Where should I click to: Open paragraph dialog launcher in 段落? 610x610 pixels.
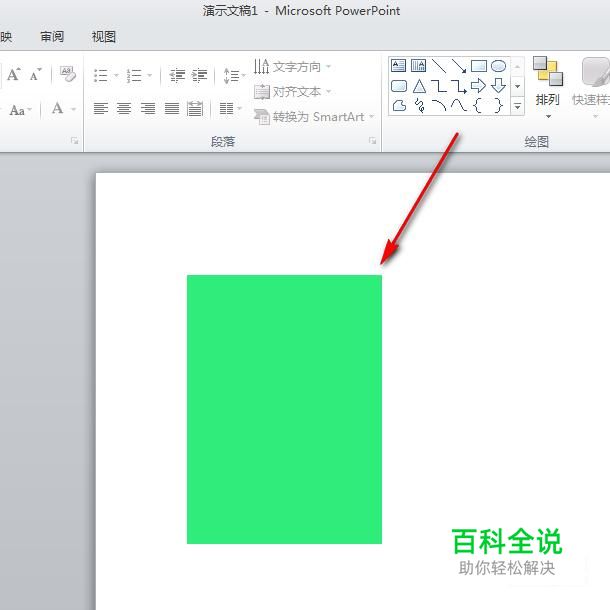click(x=372, y=141)
